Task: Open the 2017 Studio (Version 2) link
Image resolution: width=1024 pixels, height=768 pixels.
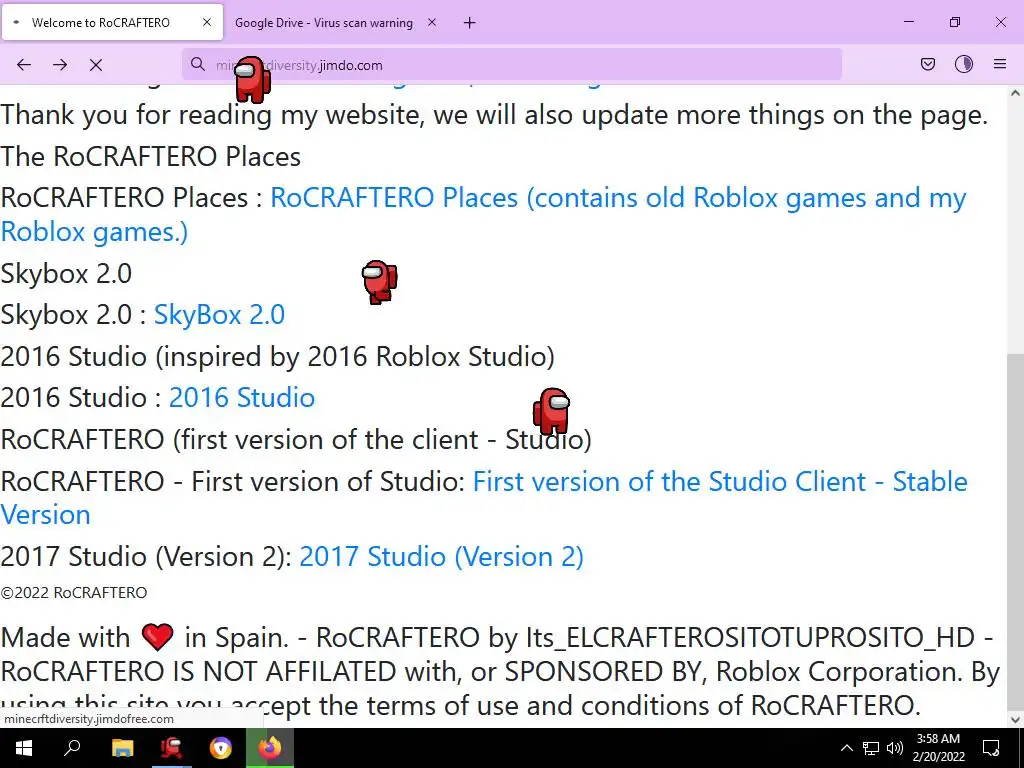Action: pos(441,556)
